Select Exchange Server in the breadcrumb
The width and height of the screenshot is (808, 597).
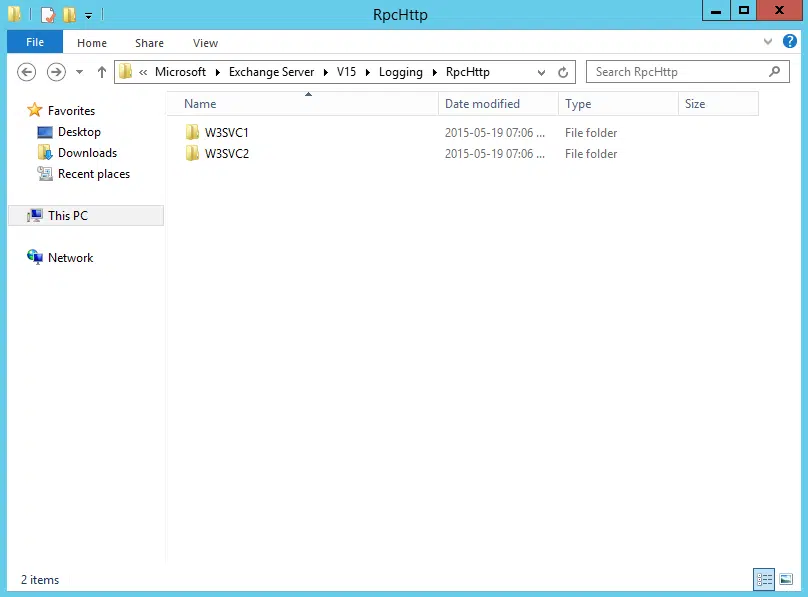tap(272, 72)
